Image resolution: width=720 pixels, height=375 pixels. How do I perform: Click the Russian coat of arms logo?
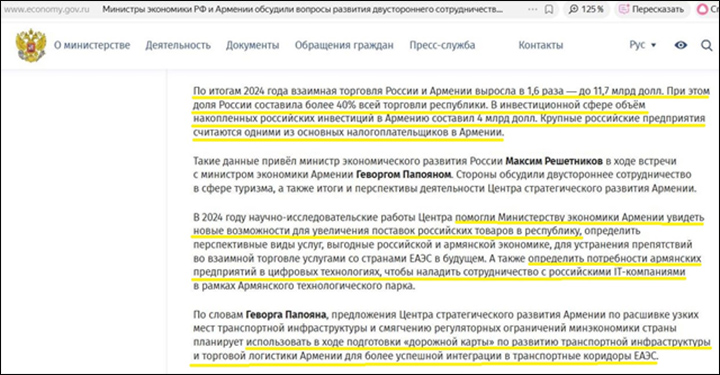(31, 45)
